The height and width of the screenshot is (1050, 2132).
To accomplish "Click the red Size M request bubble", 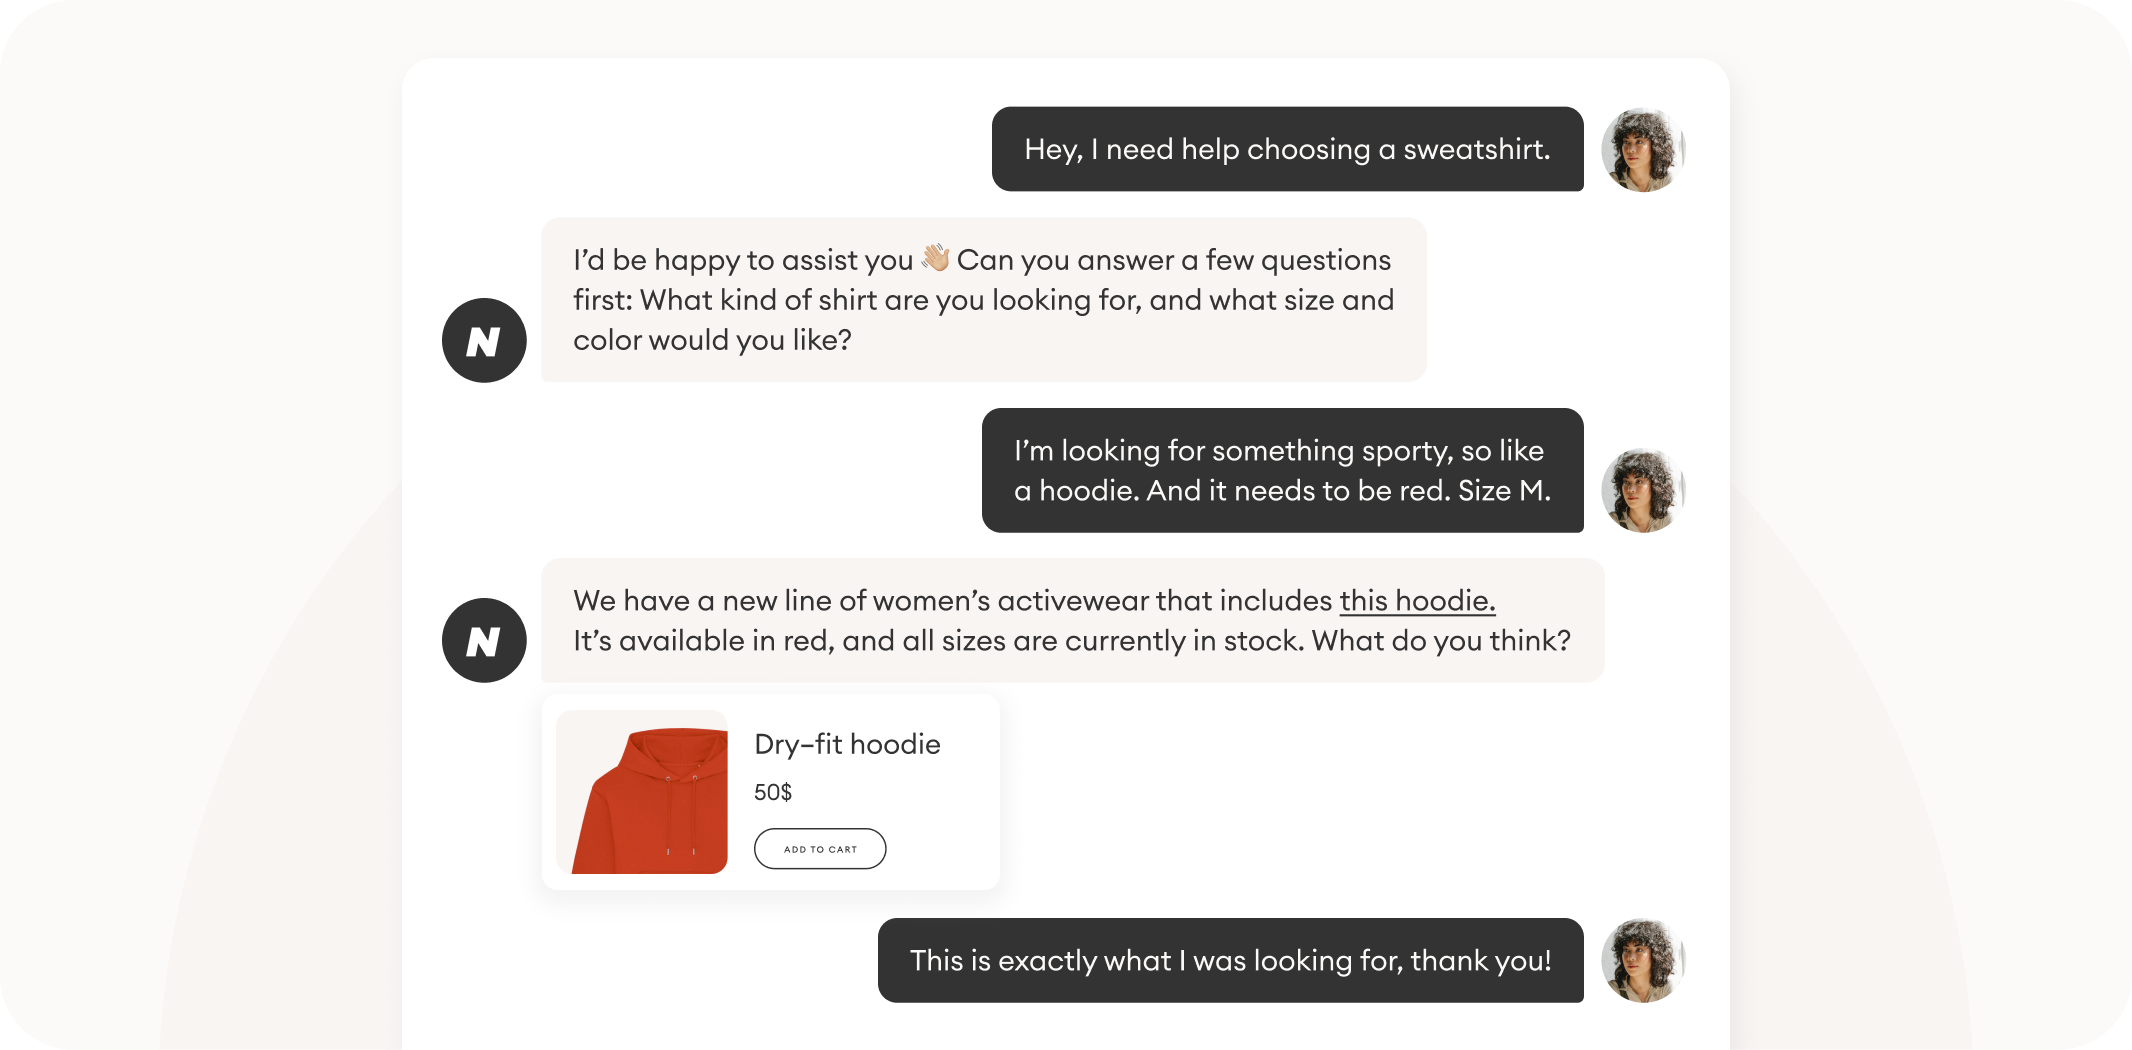I will [1282, 470].
